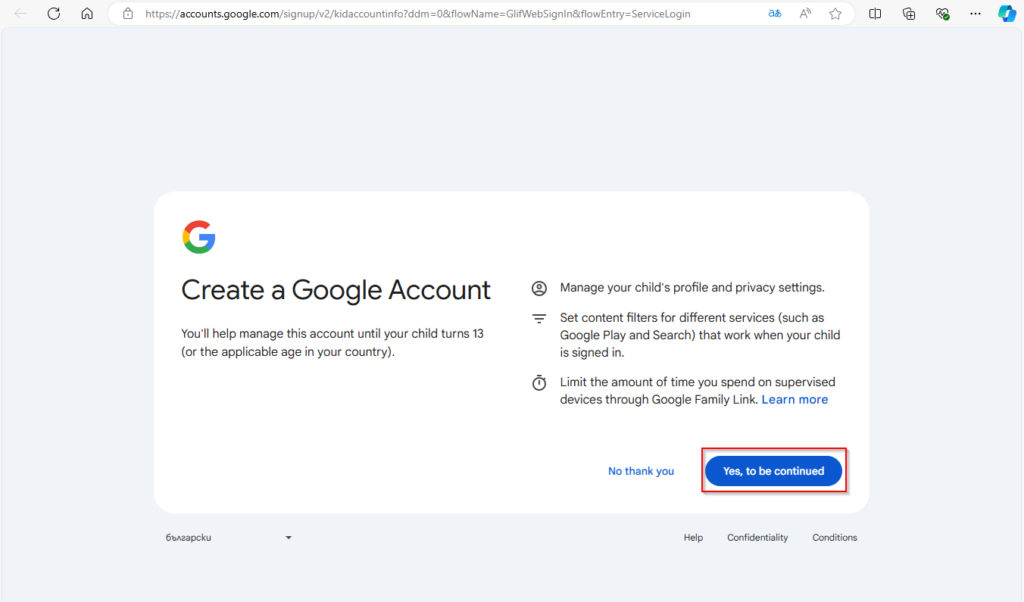Viewport: 1024px width, 602px height.
Task: Open the Confidentiality footer link
Action: click(x=758, y=537)
